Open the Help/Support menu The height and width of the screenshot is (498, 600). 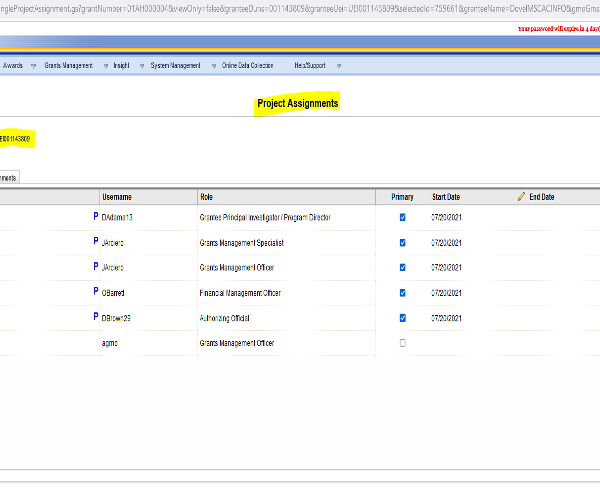tap(309, 65)
